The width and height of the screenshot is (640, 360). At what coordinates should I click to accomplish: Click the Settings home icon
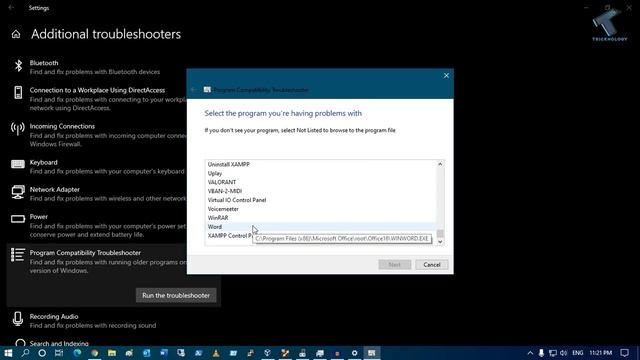pos(16,34)
